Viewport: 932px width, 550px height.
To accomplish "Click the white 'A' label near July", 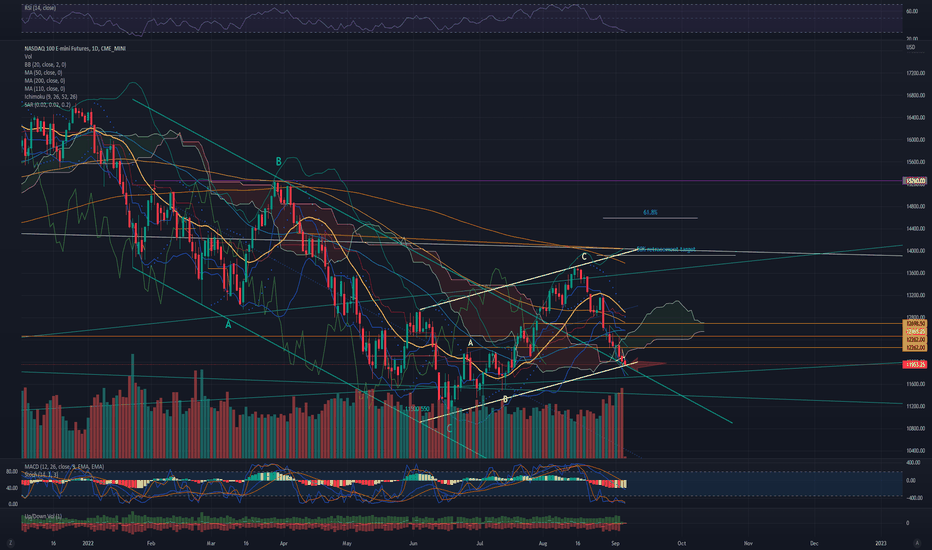I will [x=470, y=343].
